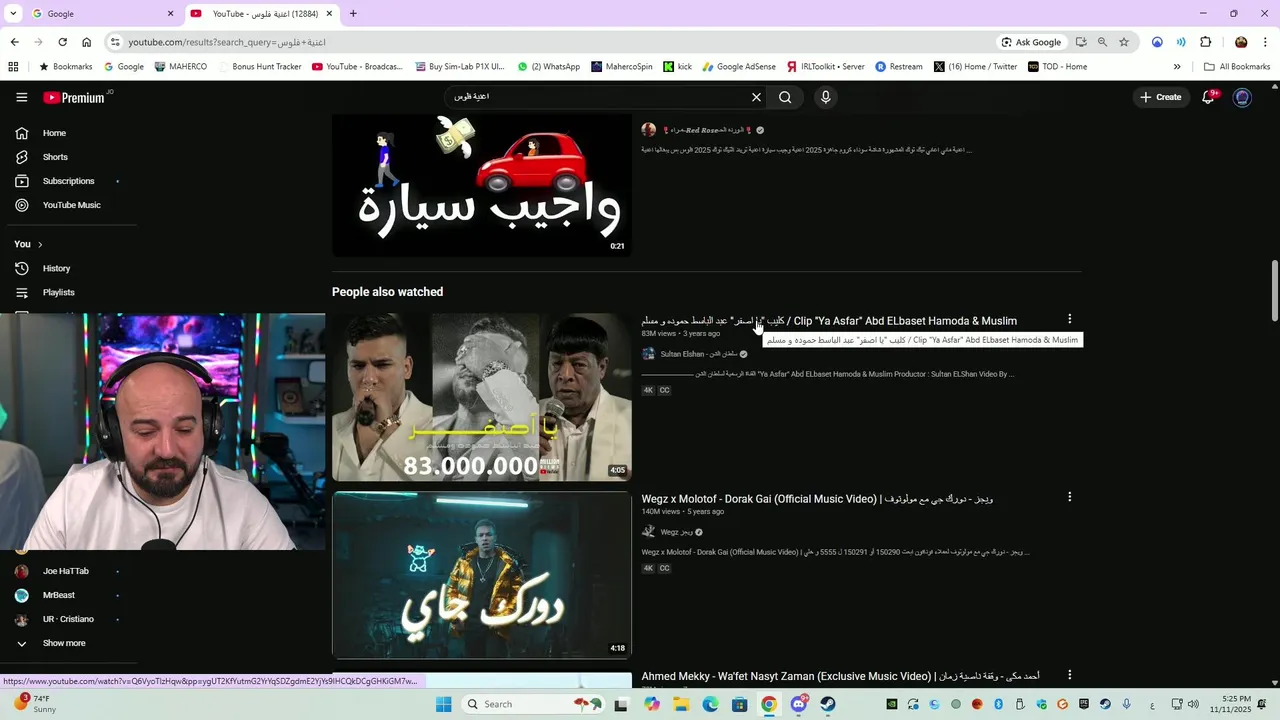Open more options for Ya Asfar video
The image size is (1280, 720).
1069,319
